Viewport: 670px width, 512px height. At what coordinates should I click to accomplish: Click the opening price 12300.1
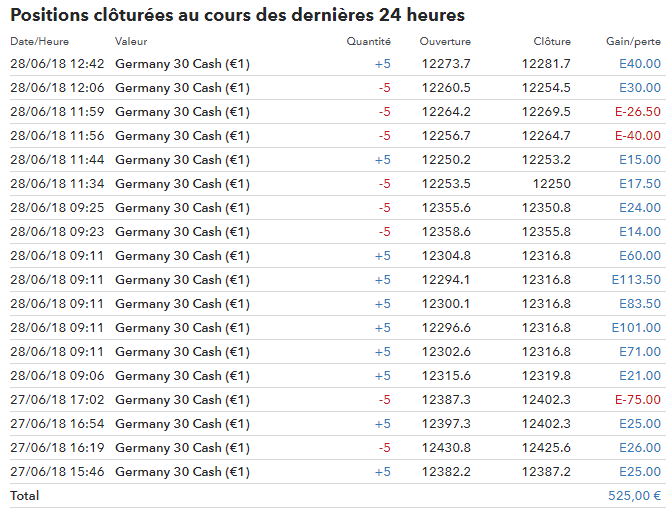pos(446,303)
